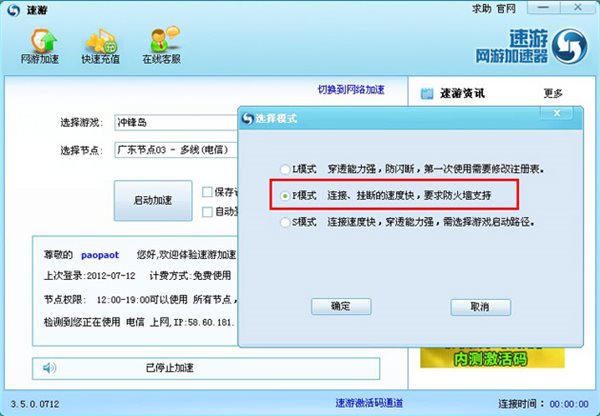Click the 上次登录:2012-07-12 text
The width and height of the screenshot is (600, 416).
90,276
